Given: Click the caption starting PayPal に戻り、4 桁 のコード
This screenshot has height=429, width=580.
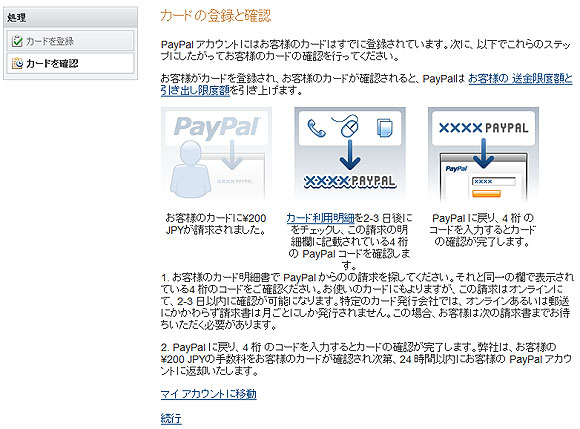Looking at the screenshot, I should (x=483, y=230).
